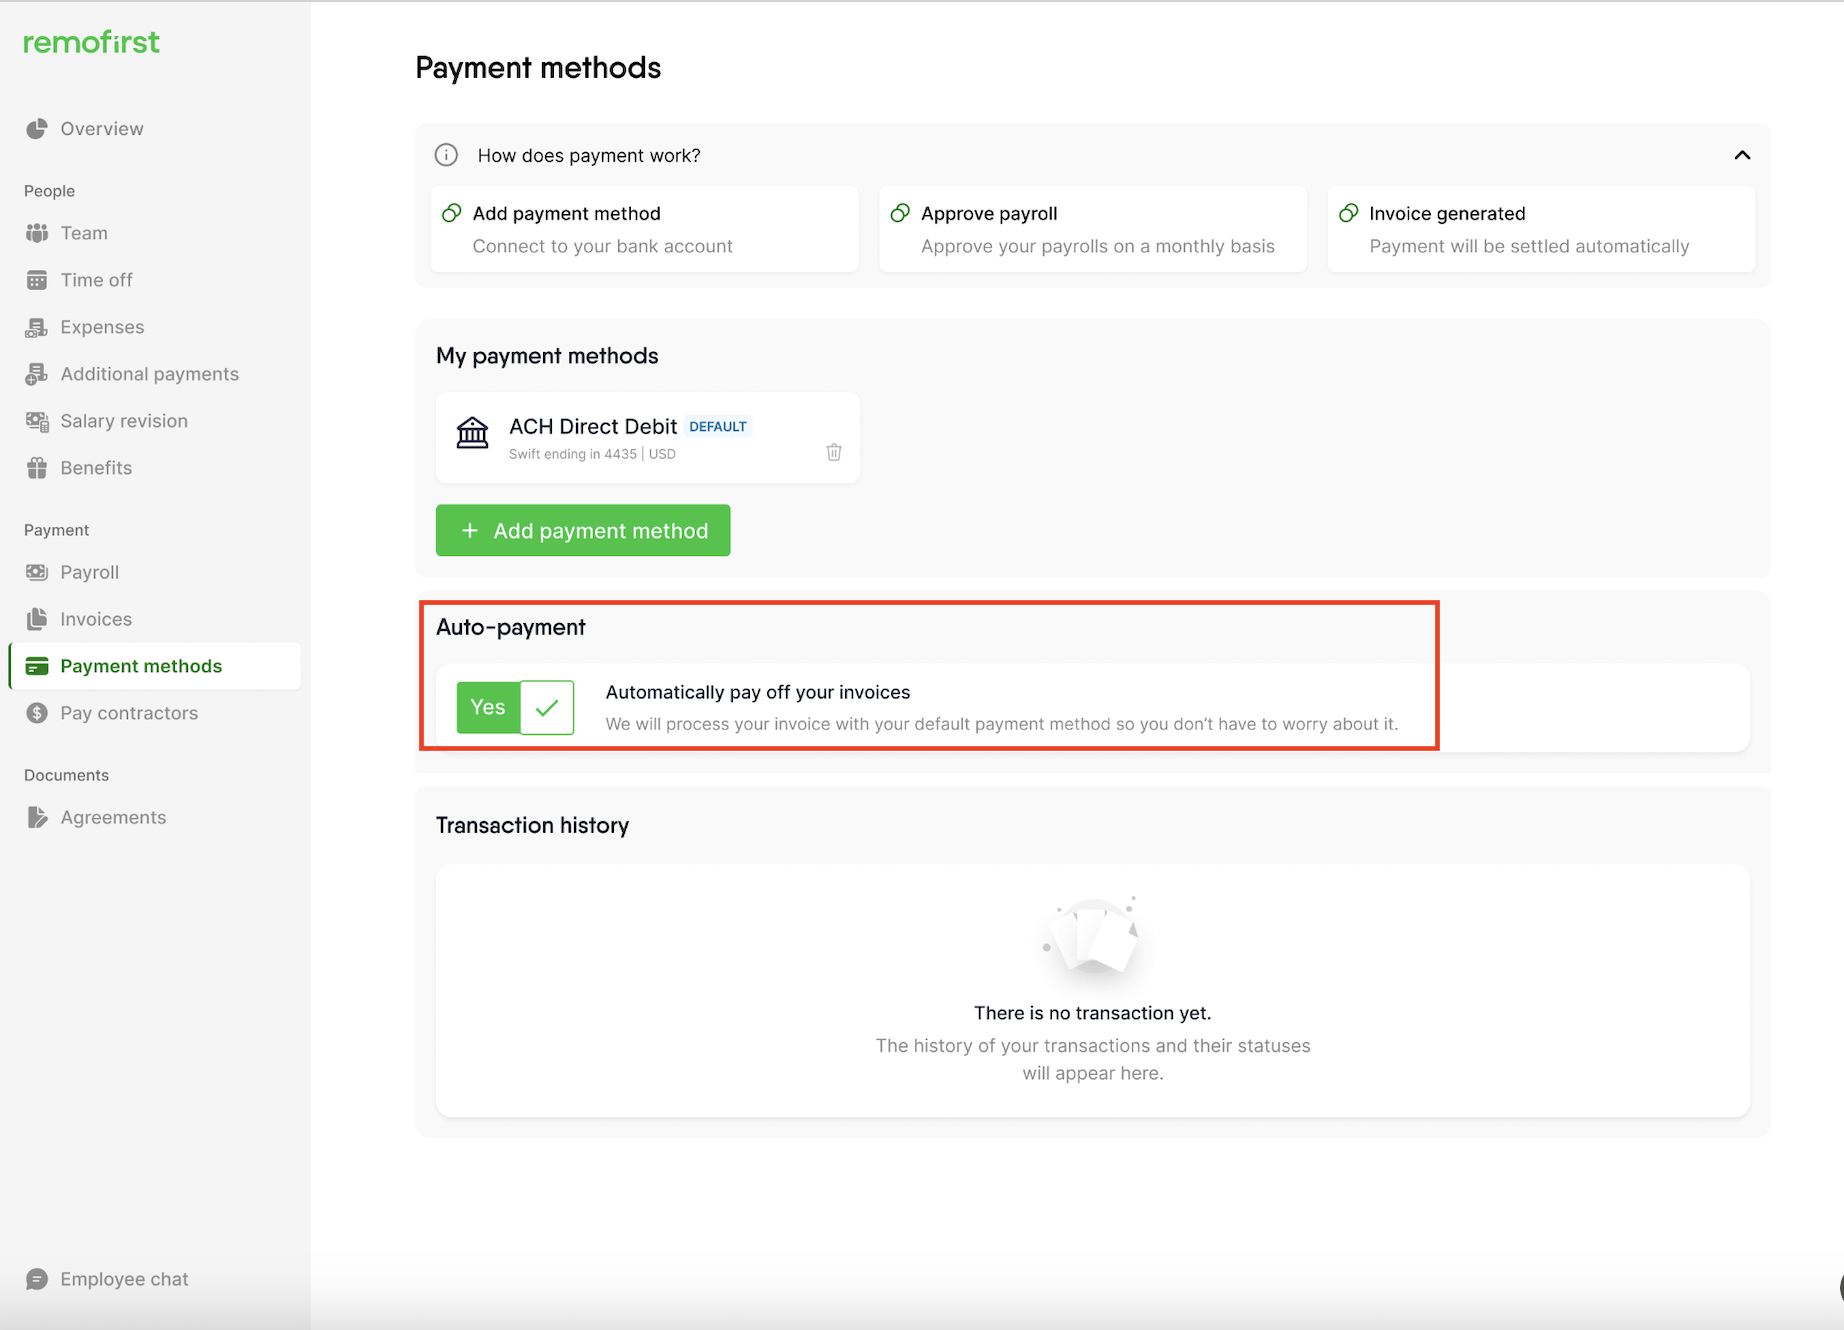Navigate to Additional payments
Viewport: 1844px width, 1330px height.
(149, 374)
